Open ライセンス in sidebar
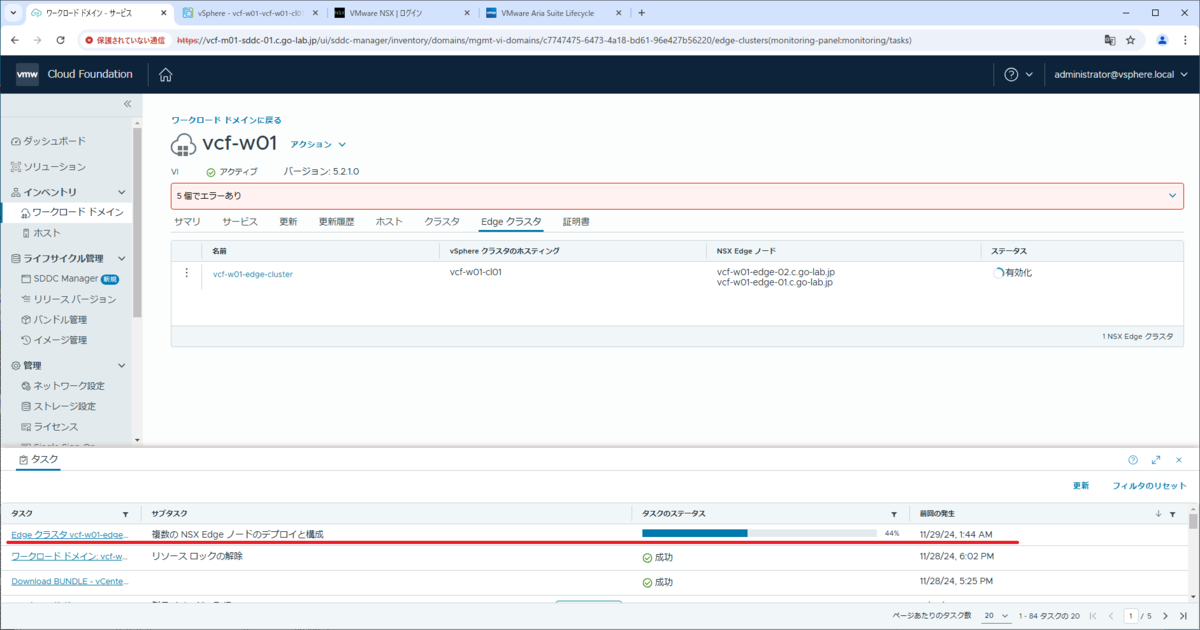Image resolution: width=1200 pixels, height=630 pixels. [56, 427]
